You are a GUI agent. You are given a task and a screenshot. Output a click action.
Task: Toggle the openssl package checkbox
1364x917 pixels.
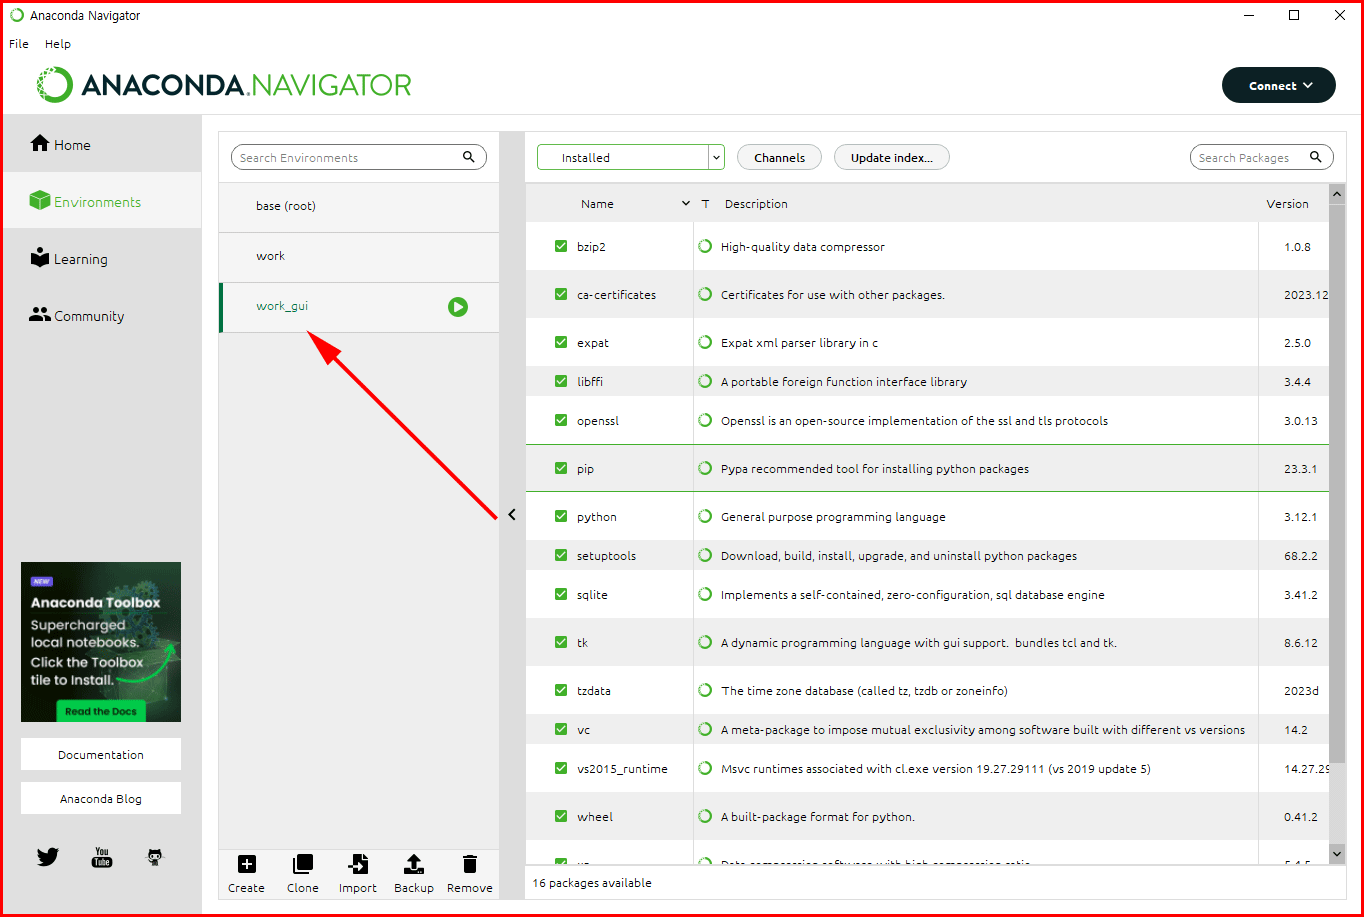point(561,420)
